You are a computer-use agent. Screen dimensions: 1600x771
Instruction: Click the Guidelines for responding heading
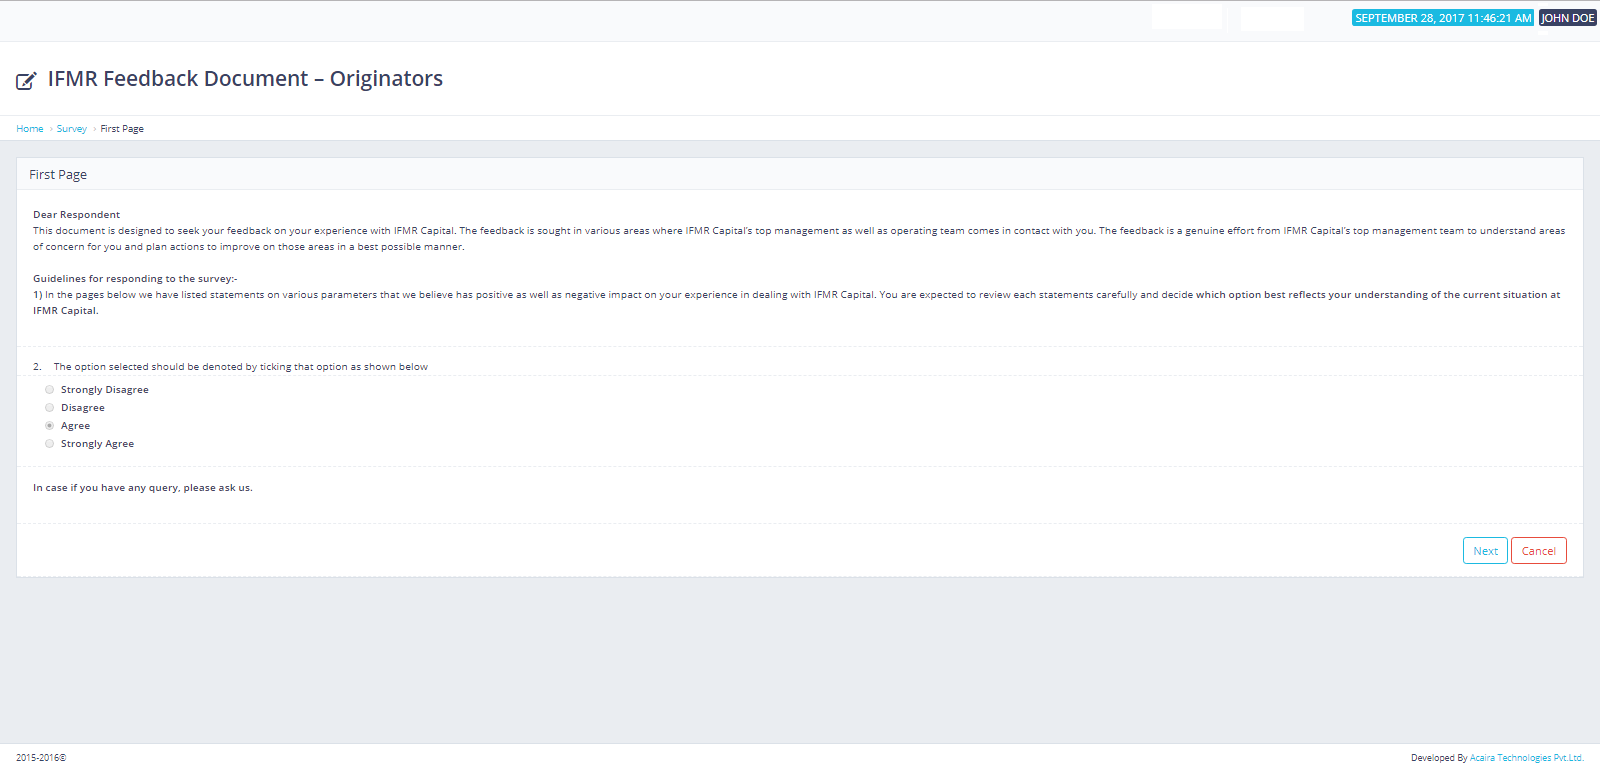(x=135, y=279)
